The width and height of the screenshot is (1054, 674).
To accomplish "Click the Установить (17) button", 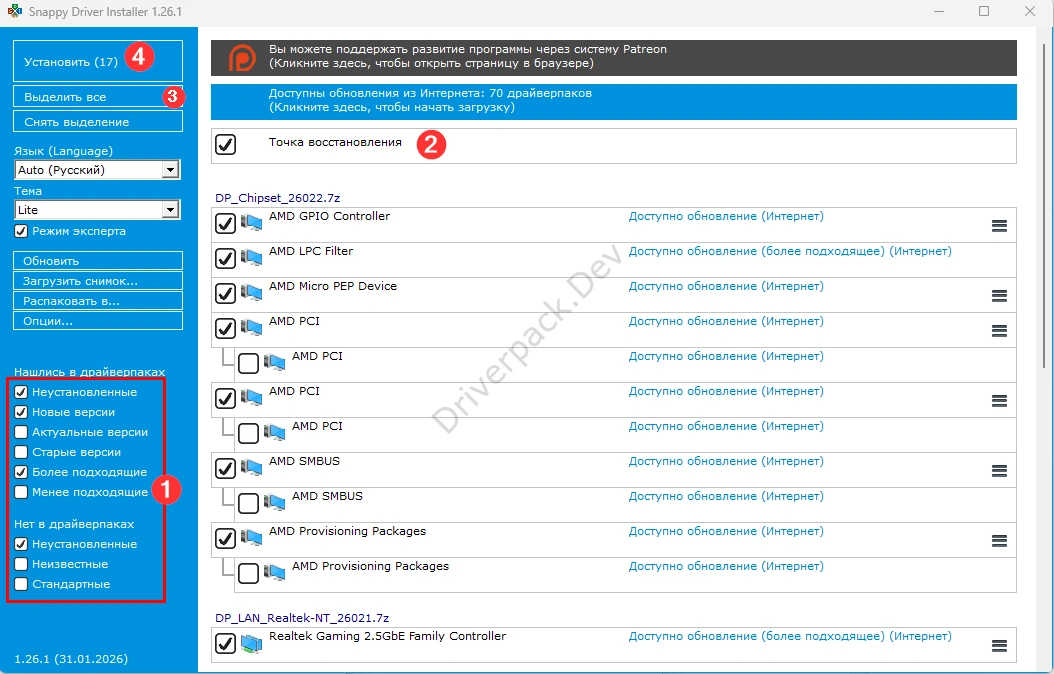I will 98,61.
